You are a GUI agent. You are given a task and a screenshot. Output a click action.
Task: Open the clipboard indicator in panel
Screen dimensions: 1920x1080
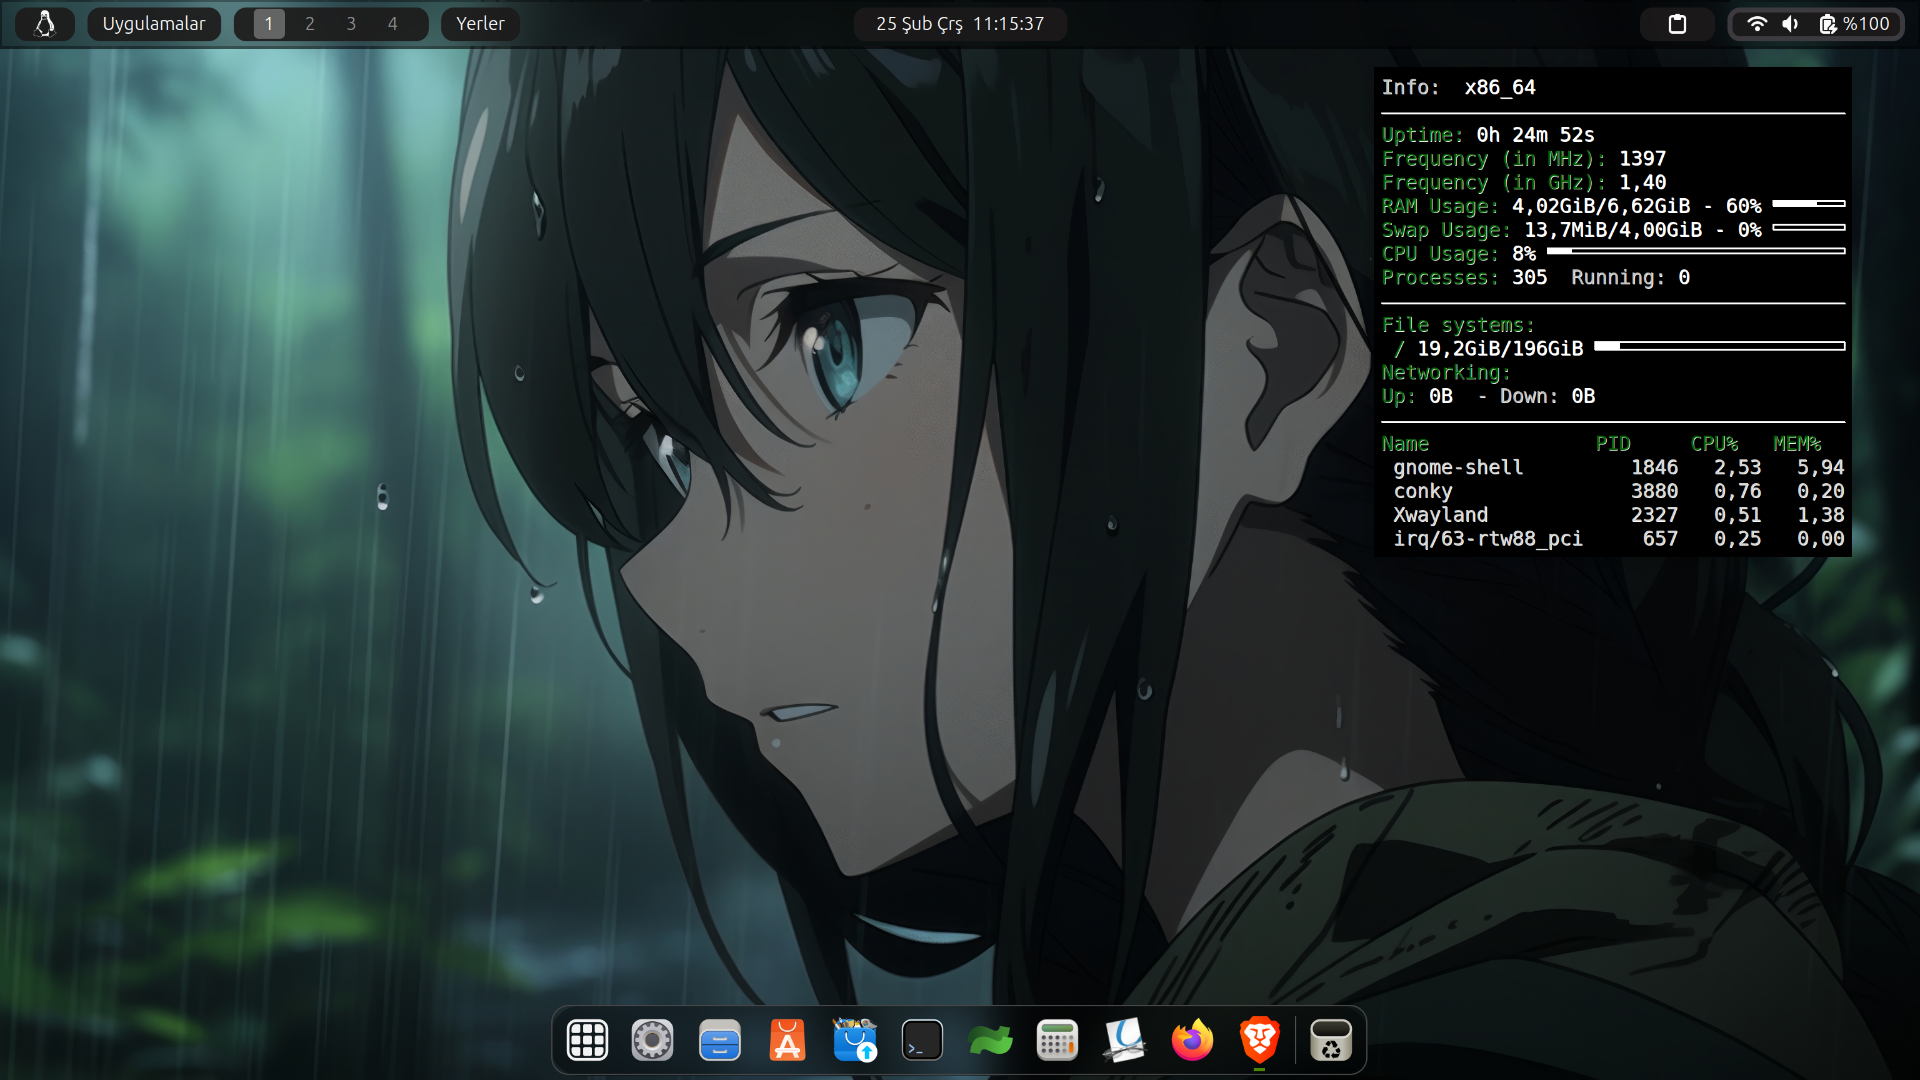point(1677,24)
